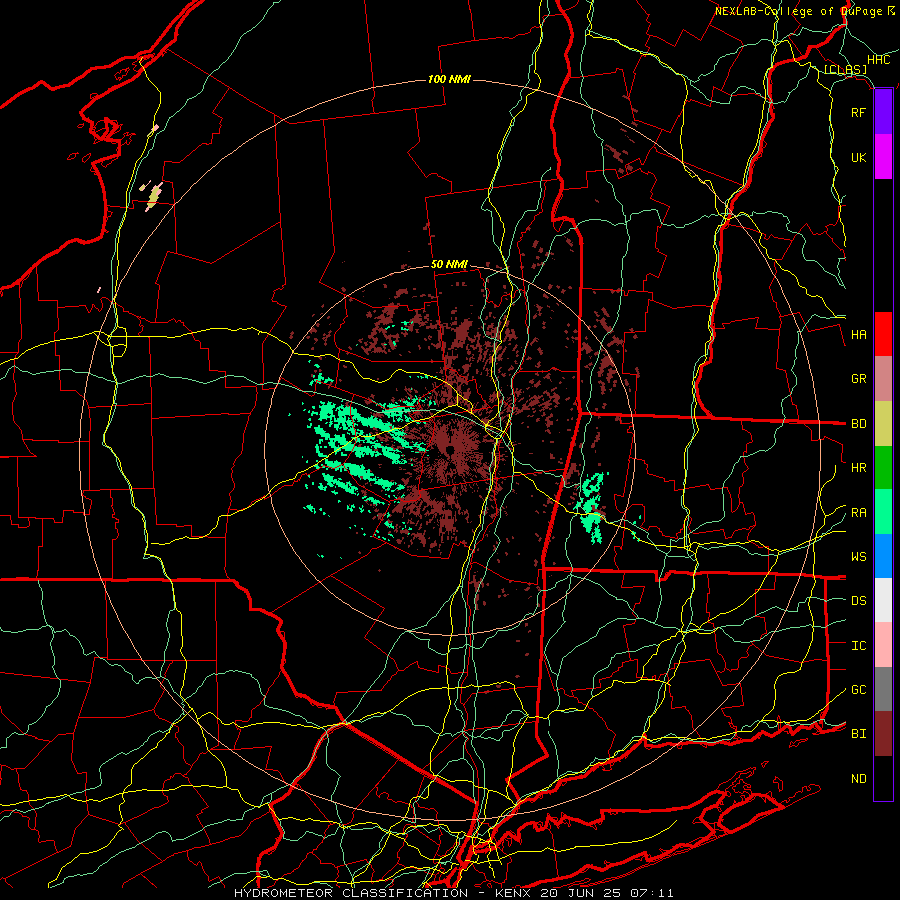
Task: Click the DS white legend swatch
Action: 883,600
